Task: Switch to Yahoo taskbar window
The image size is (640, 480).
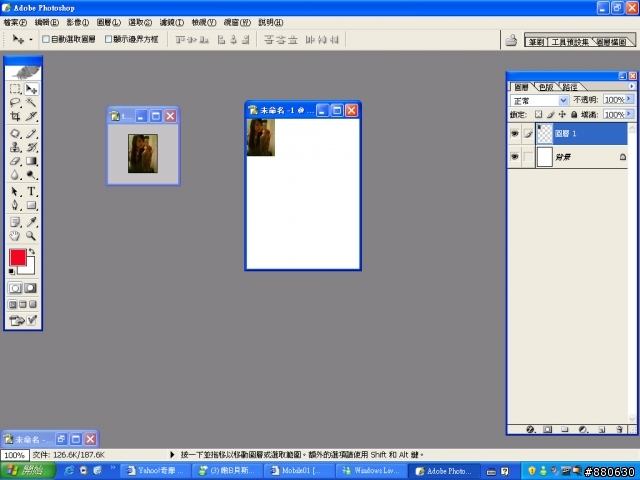Action: 155,471
